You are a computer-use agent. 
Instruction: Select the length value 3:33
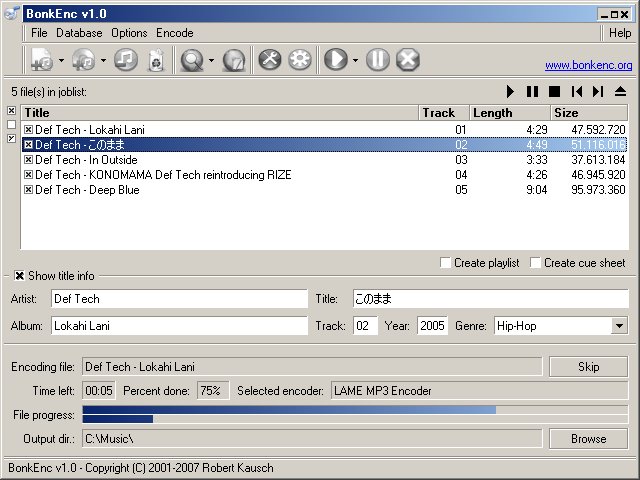[536, 160]
